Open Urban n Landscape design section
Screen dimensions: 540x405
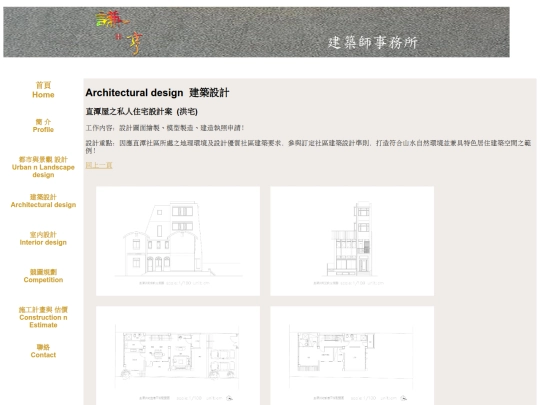tap(43, 167)
